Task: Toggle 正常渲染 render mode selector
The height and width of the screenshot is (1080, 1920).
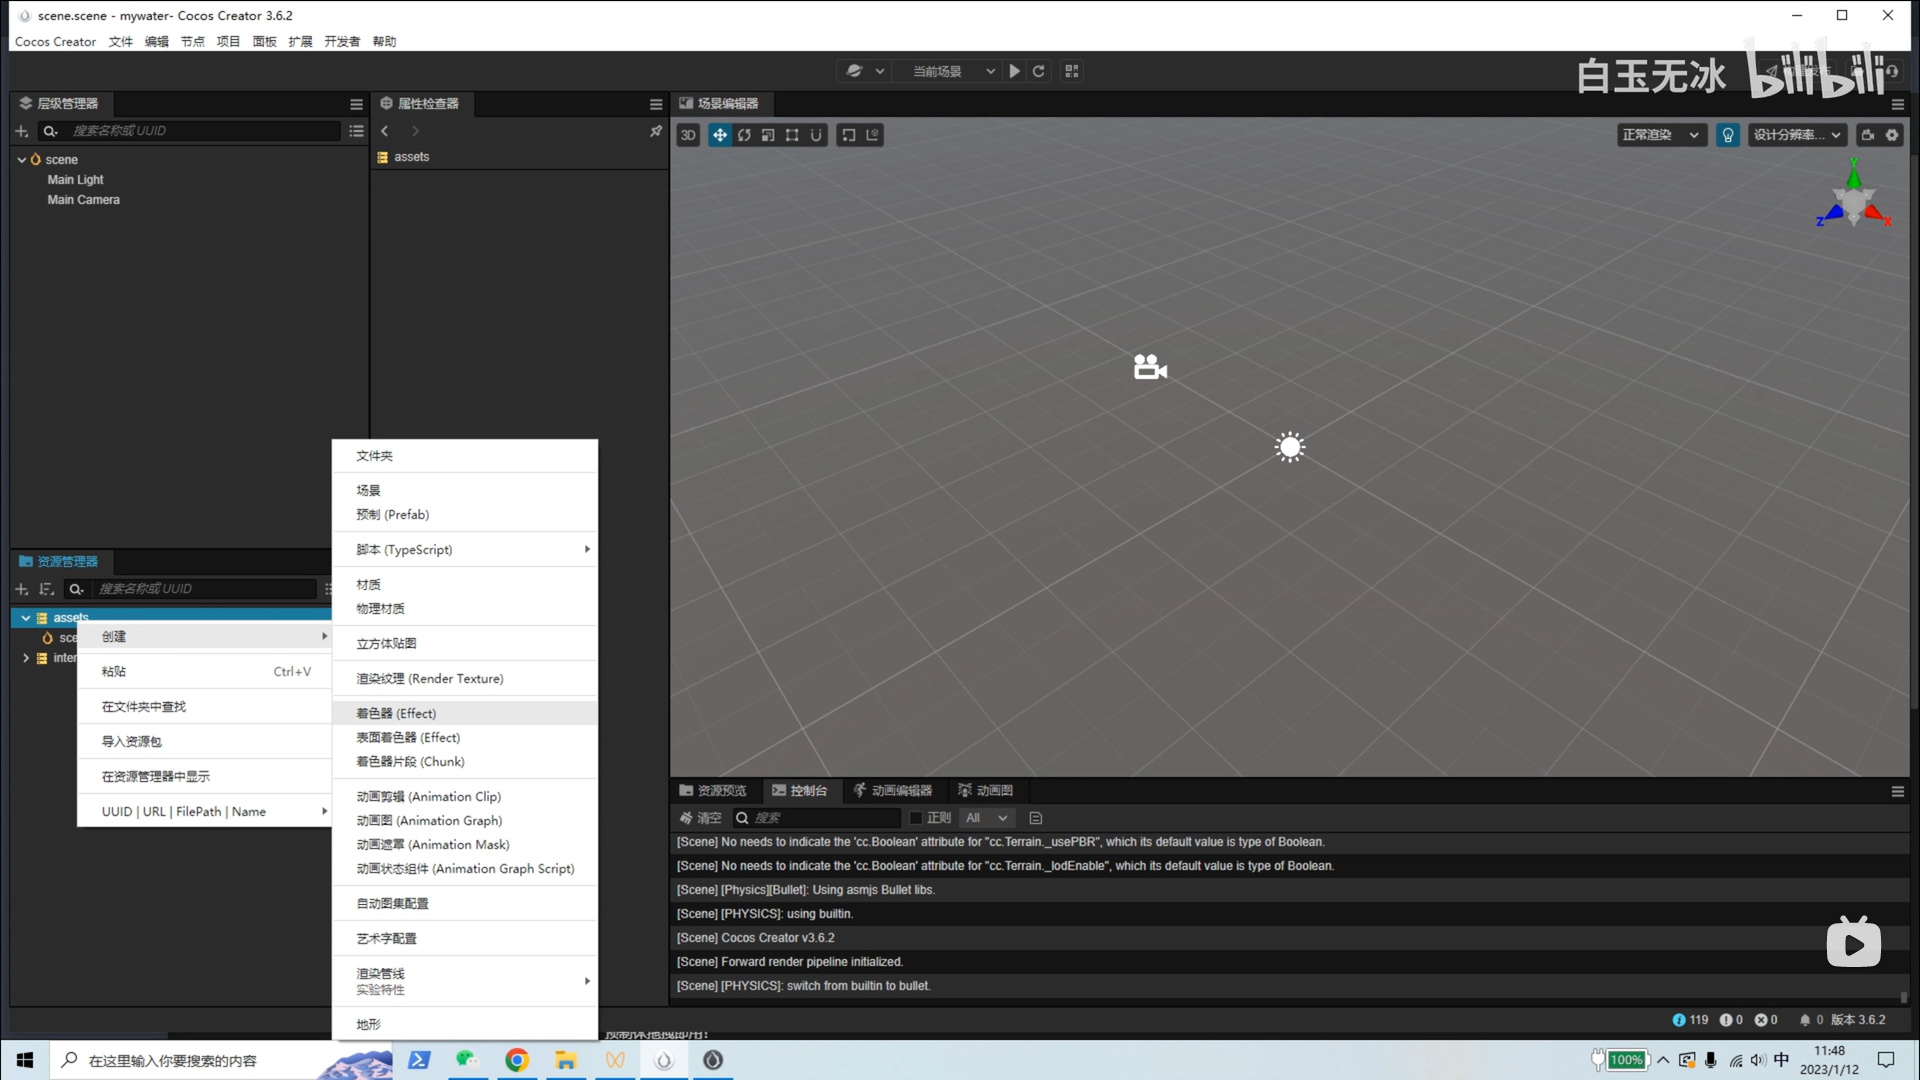Action: [1661, 134]
